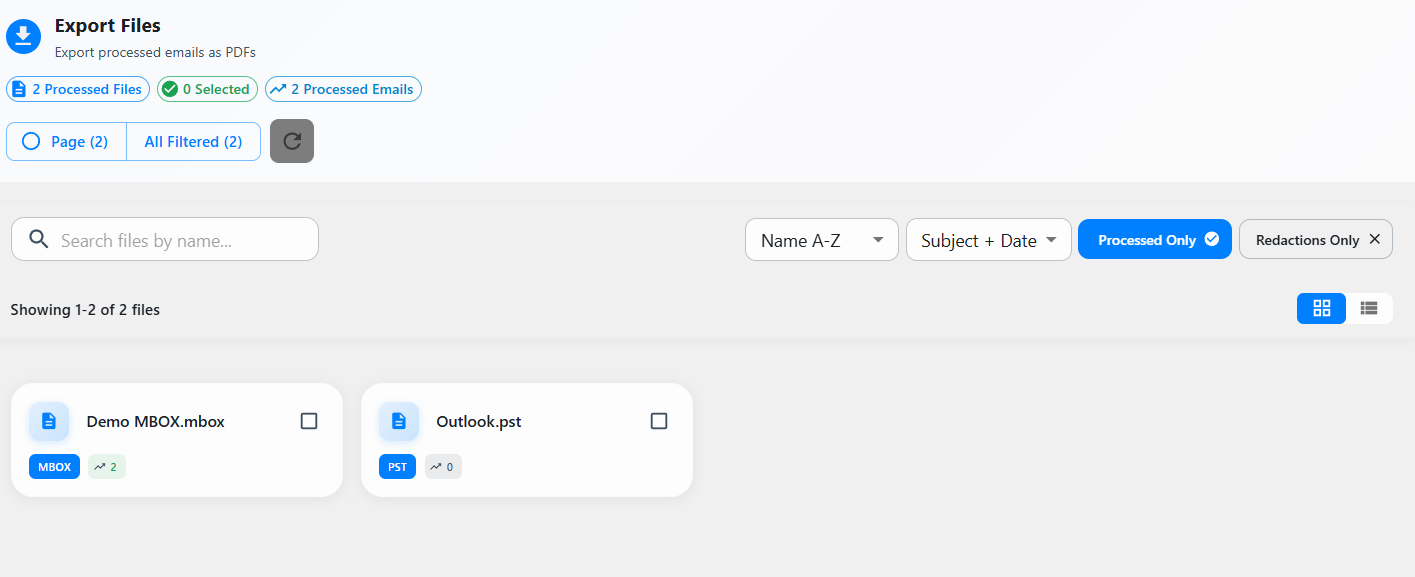
Task: Click the 2 Processed Emails badge
Action: pyautogui.click(x=343, y=89)
